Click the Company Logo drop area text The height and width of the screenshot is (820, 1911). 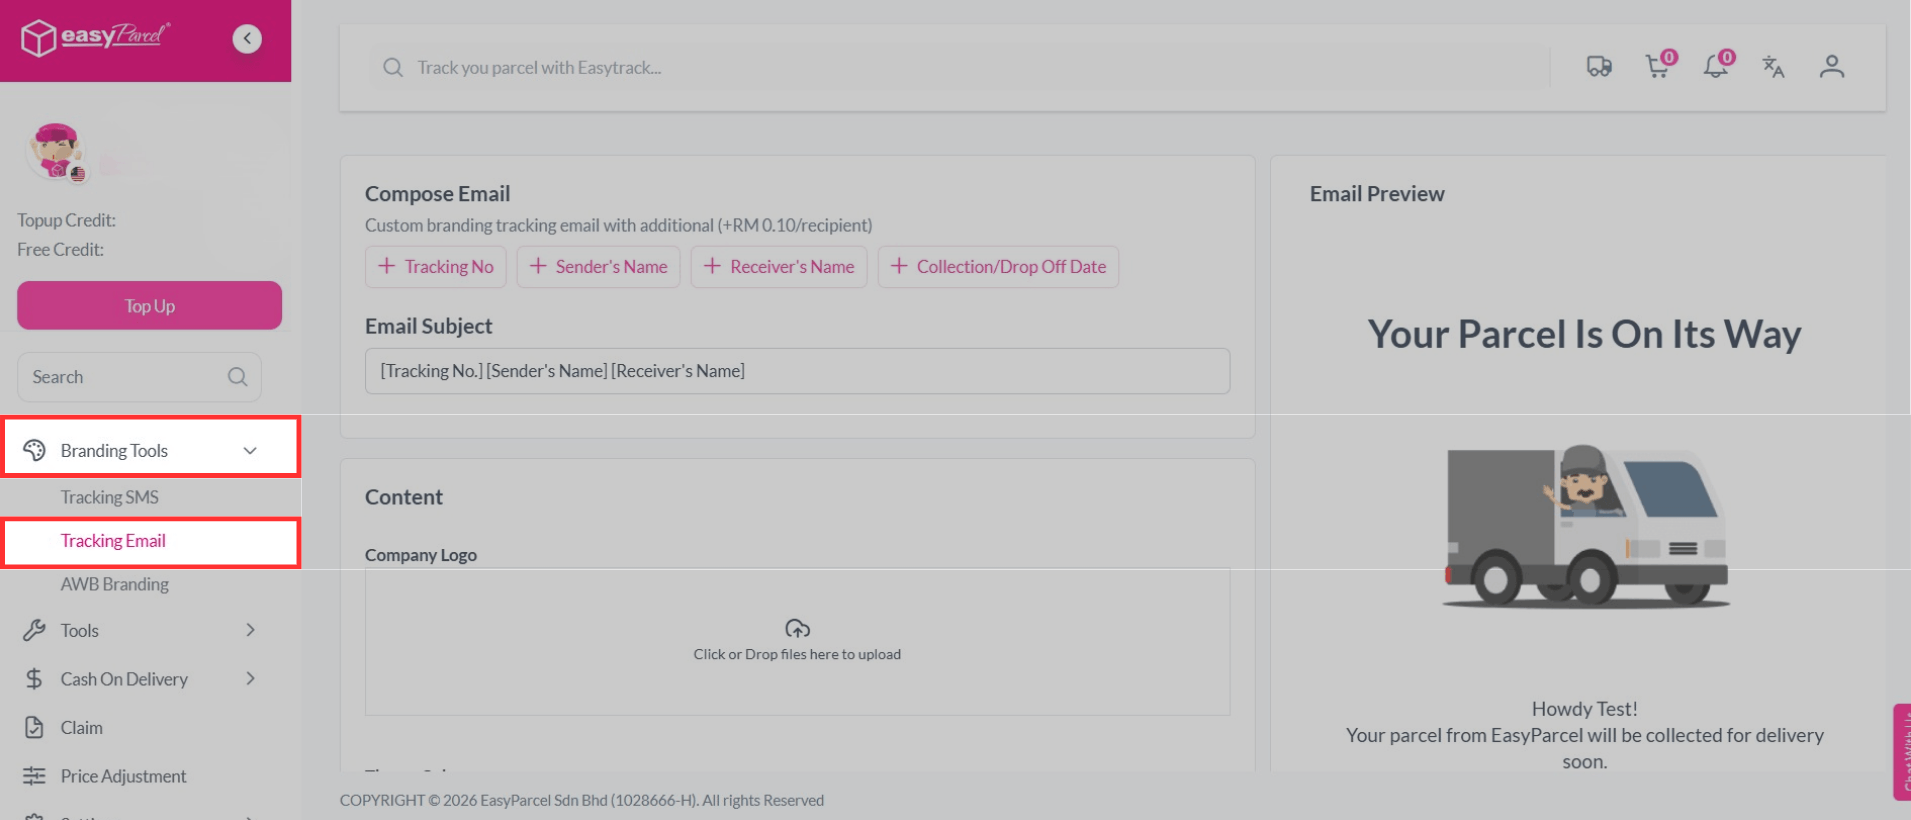797,654
